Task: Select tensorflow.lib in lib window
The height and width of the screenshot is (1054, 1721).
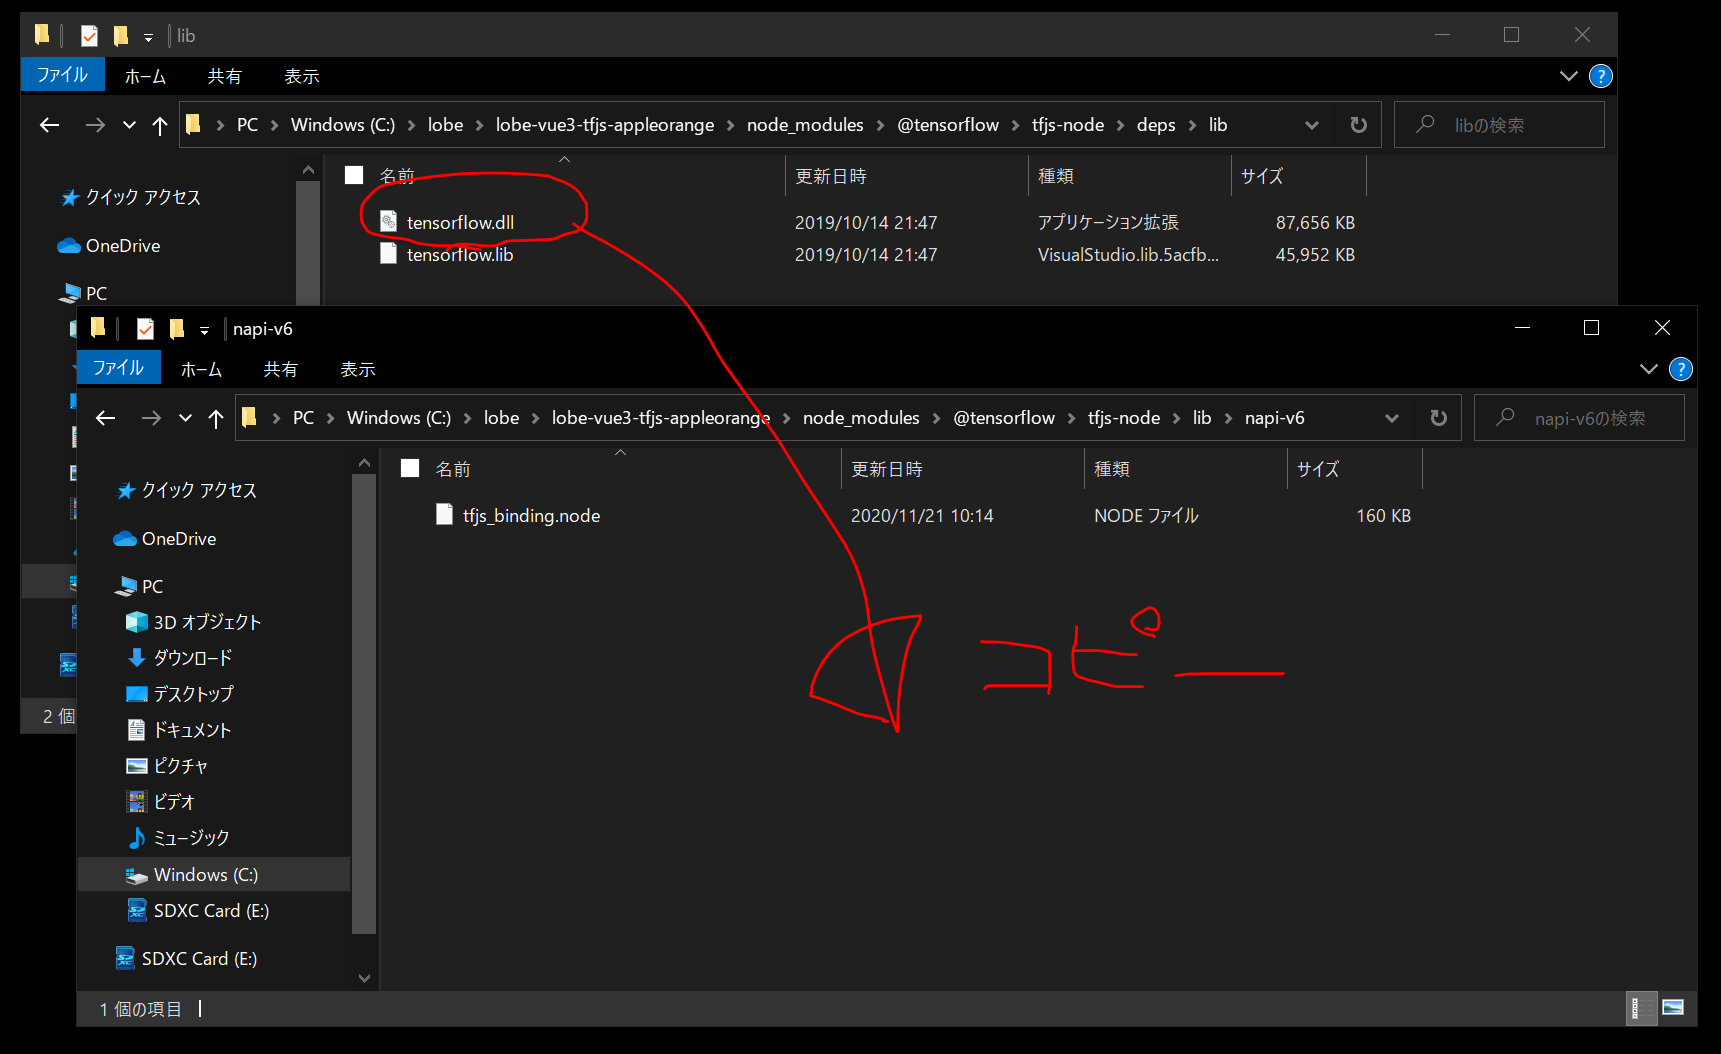Action: pos(447,254)
